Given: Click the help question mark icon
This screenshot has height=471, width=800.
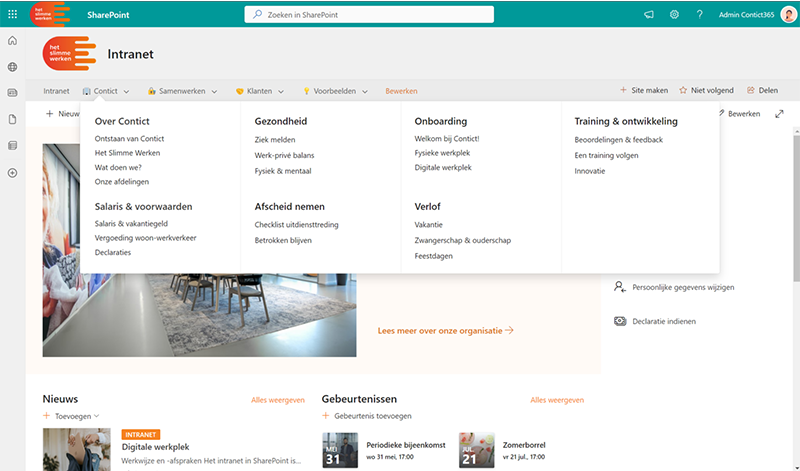Looking at the screenshot, I should coord(699,14).
